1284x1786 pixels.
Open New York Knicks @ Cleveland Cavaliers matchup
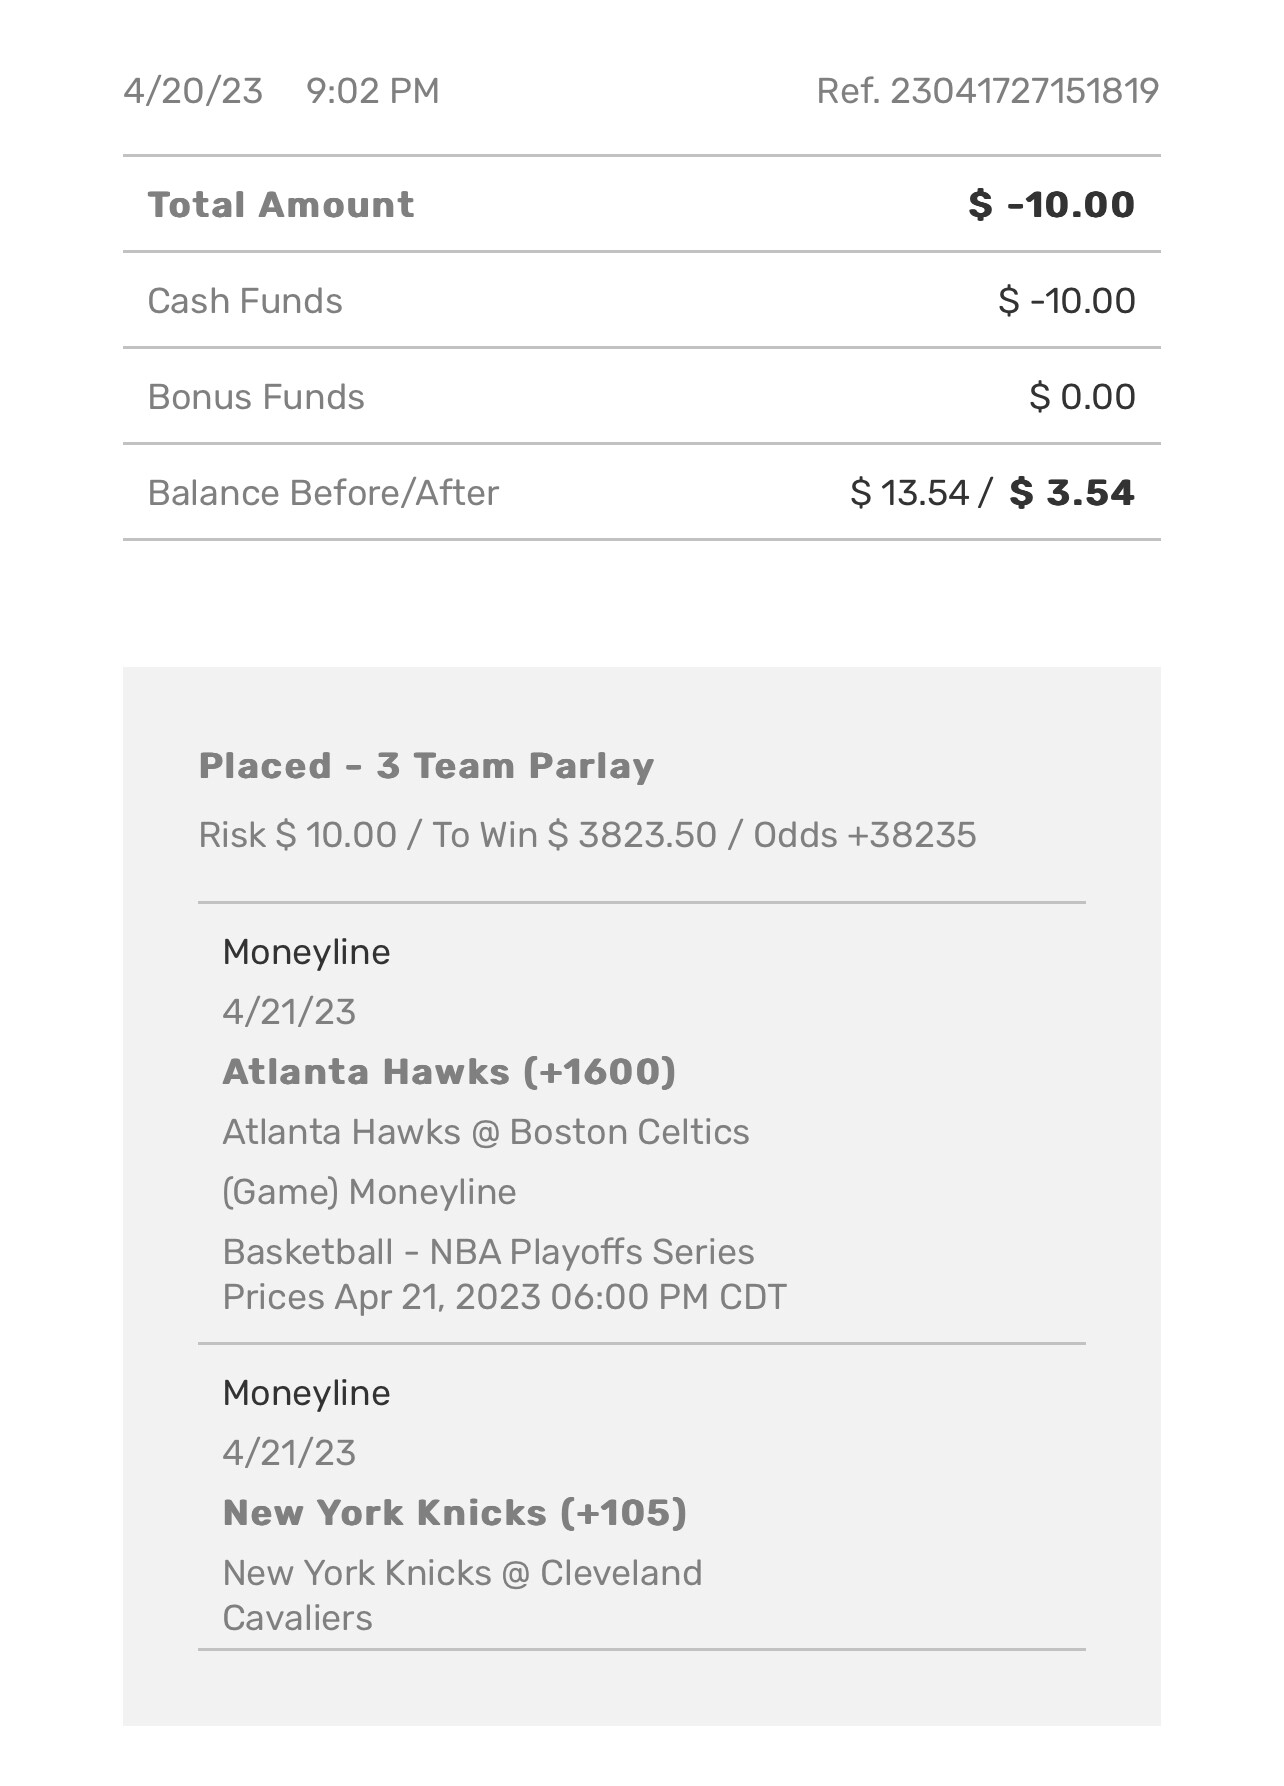pyautogui.click(x=462, y=1594)
